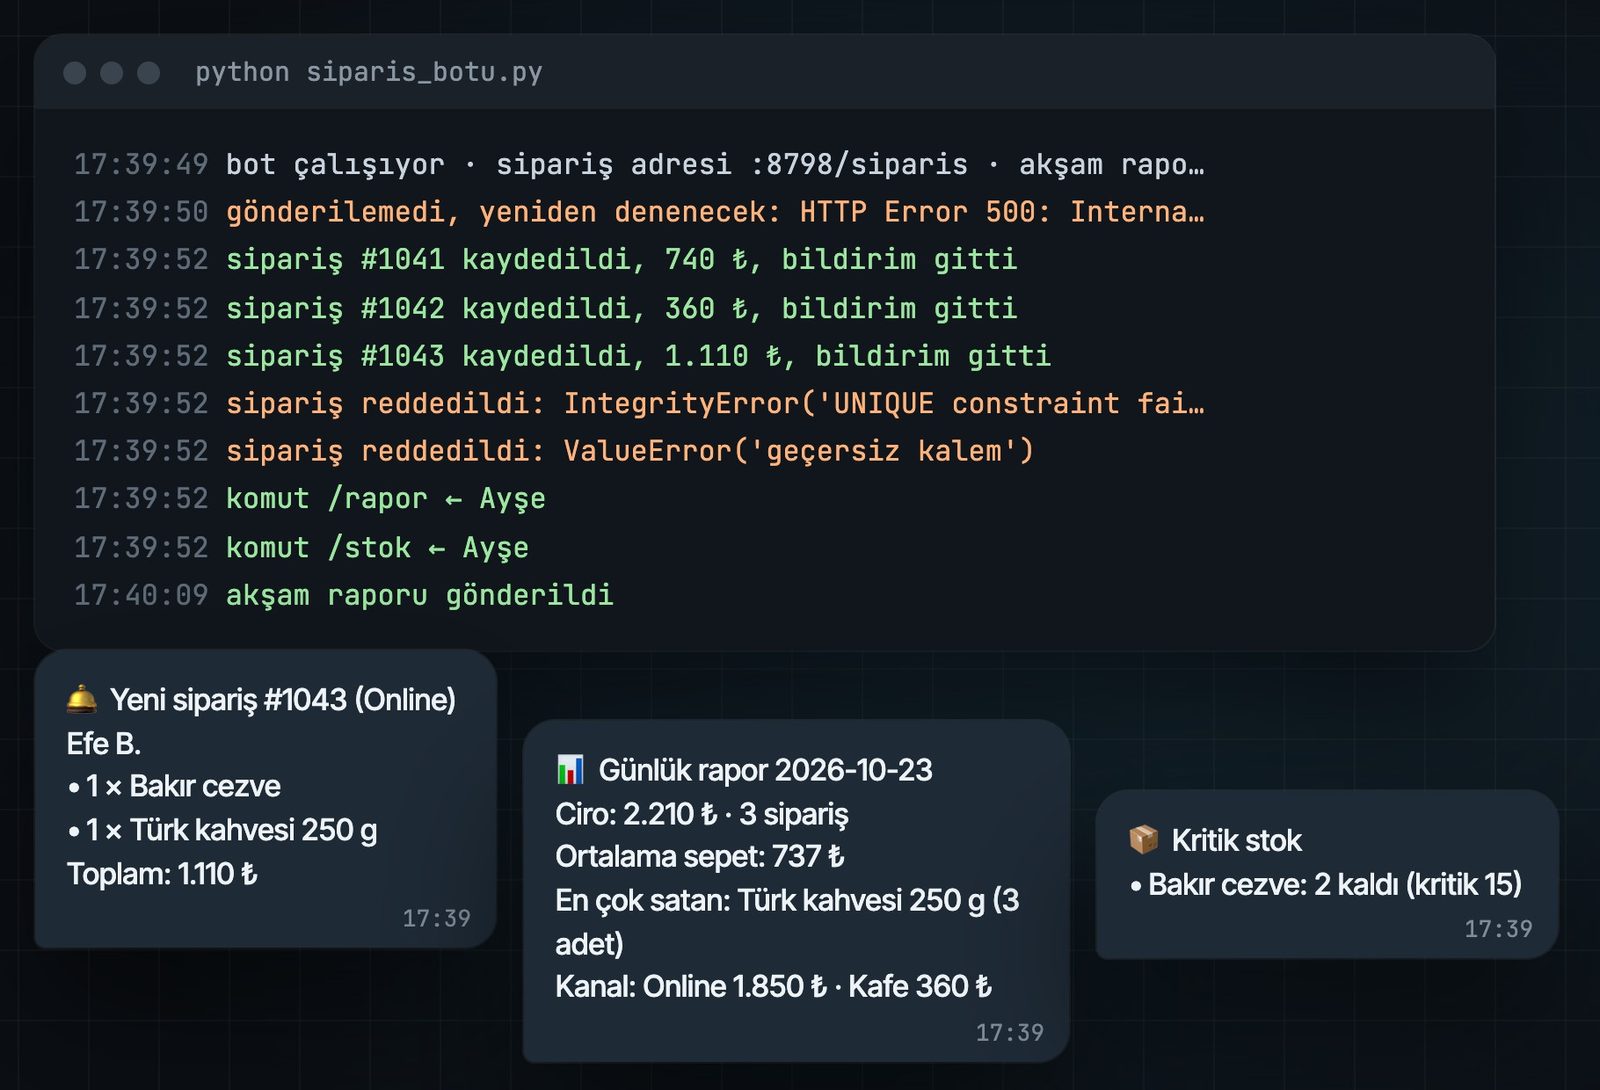1600x1090 pixels.
Task: Click the third gray window dot in the terminal title bar
Action: [x=148, y=72]
